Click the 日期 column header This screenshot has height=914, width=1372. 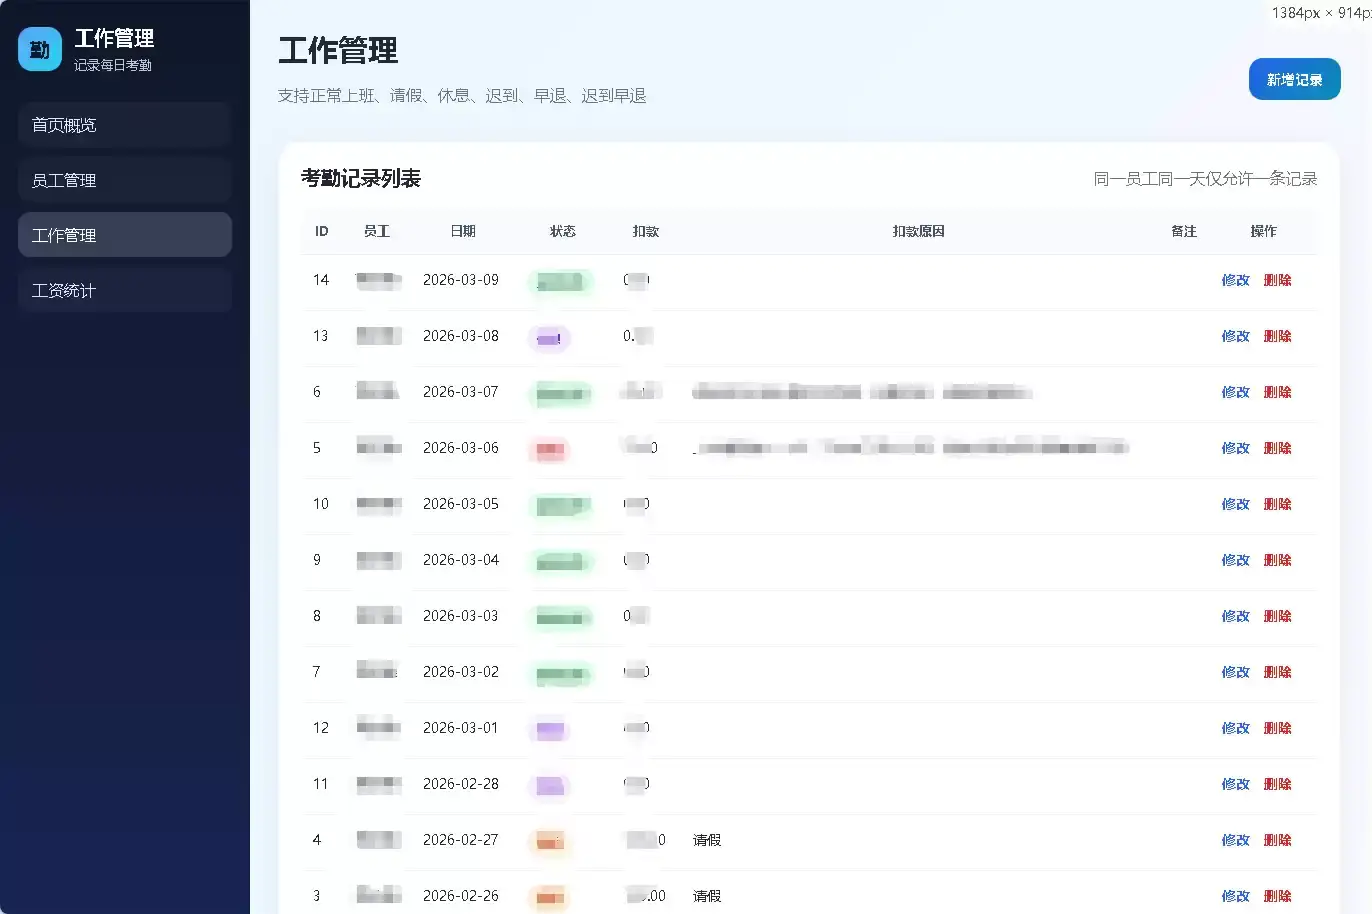click(x=463, y=231)
